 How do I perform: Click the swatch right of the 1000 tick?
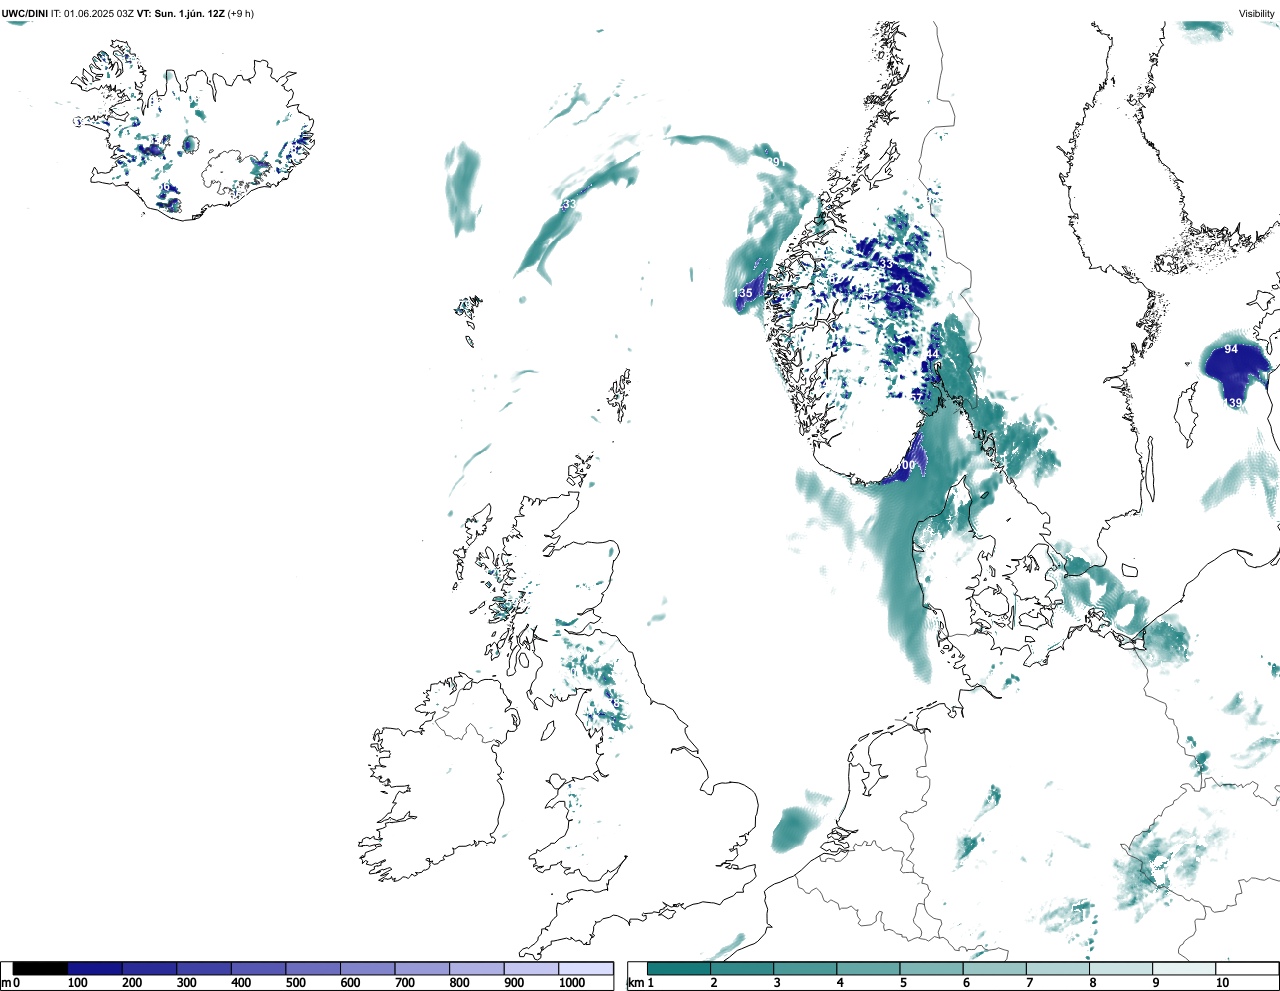(586, 968)
